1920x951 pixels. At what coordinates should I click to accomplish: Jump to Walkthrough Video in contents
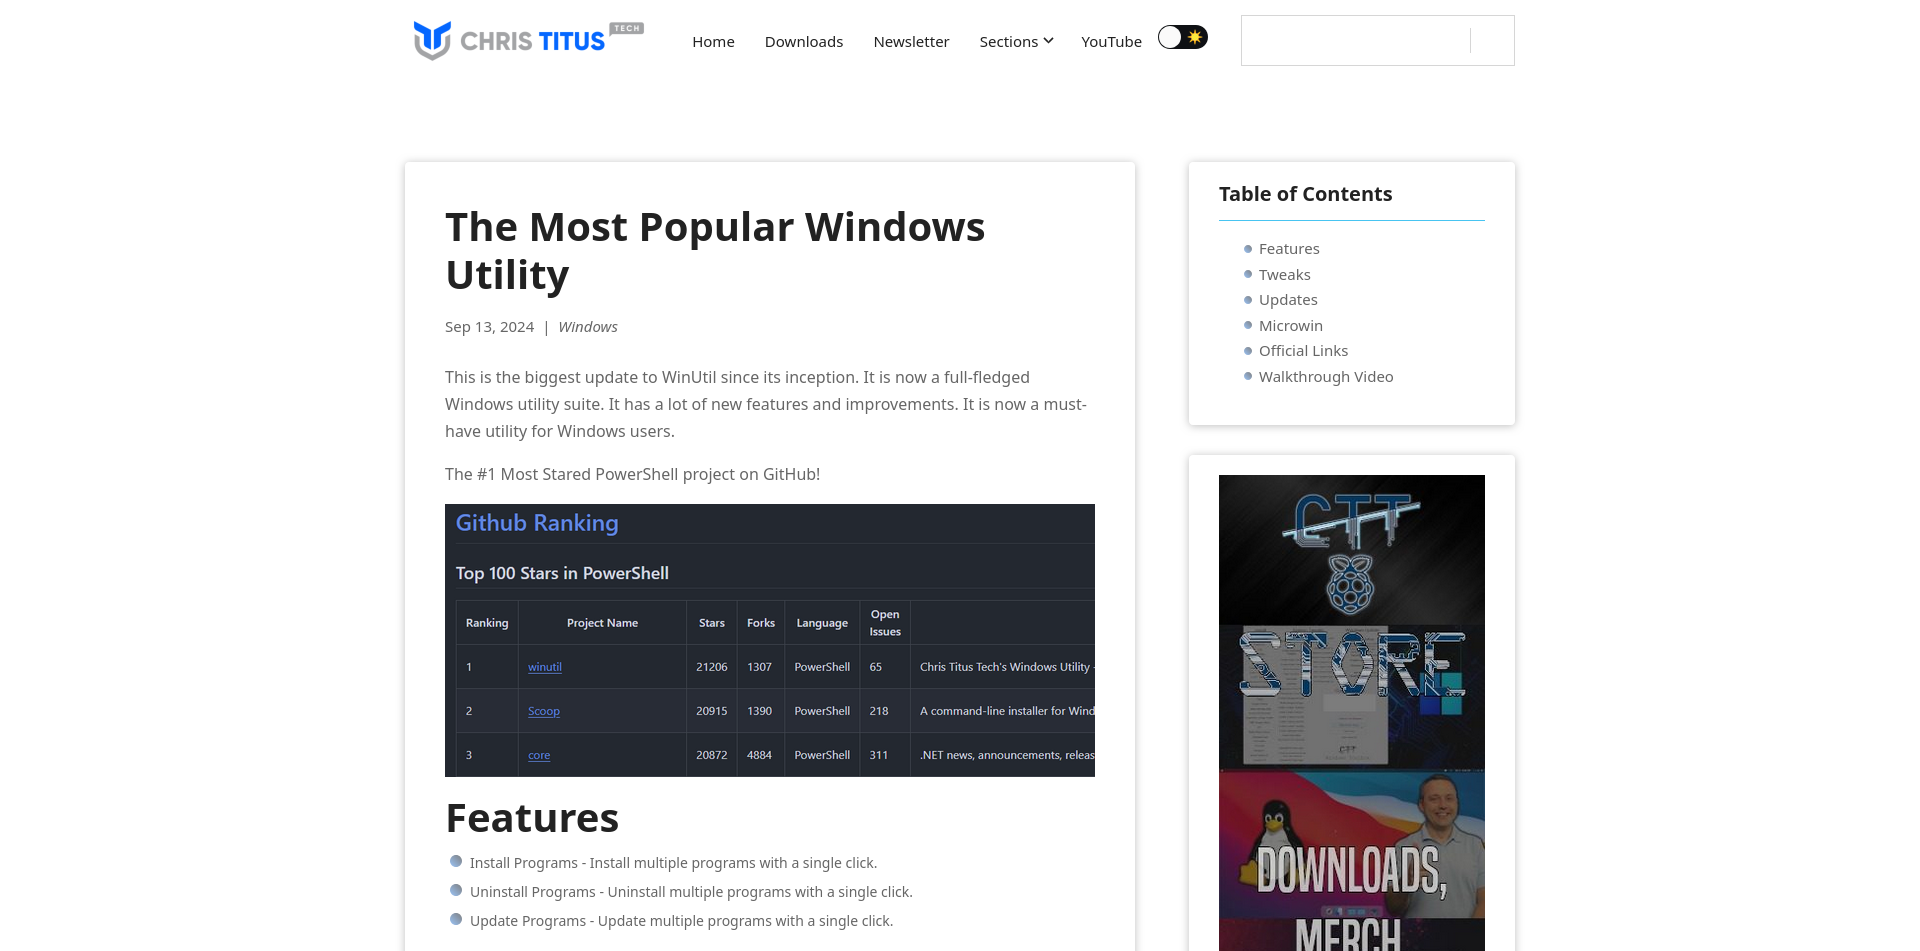coord(1326,377)
